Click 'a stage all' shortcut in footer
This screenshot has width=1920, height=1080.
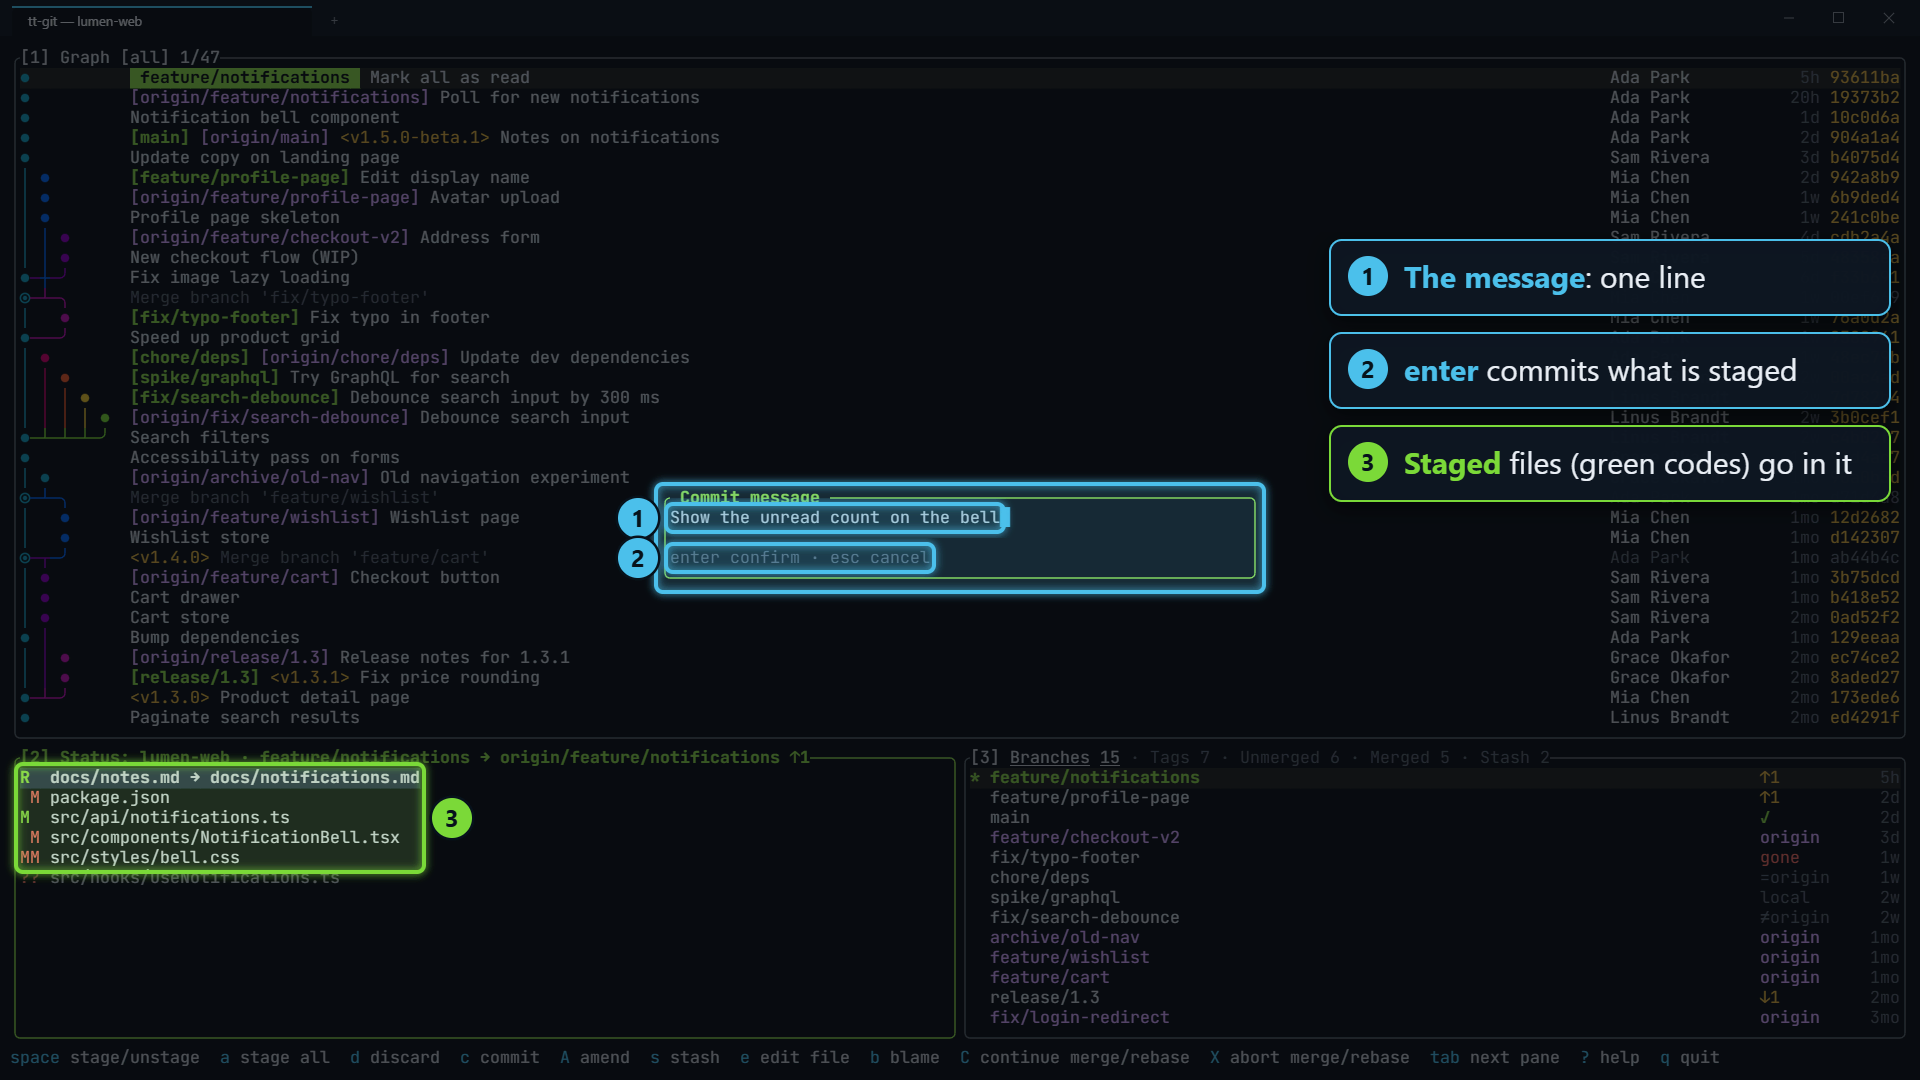[275, 1057]
